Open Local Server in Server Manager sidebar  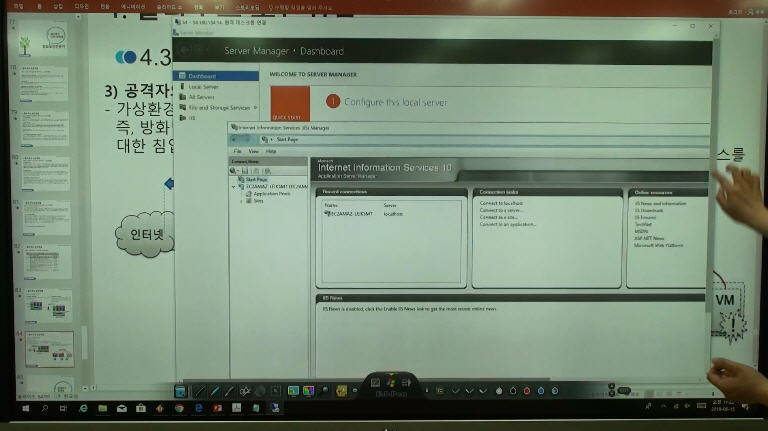tap(203, 87)
